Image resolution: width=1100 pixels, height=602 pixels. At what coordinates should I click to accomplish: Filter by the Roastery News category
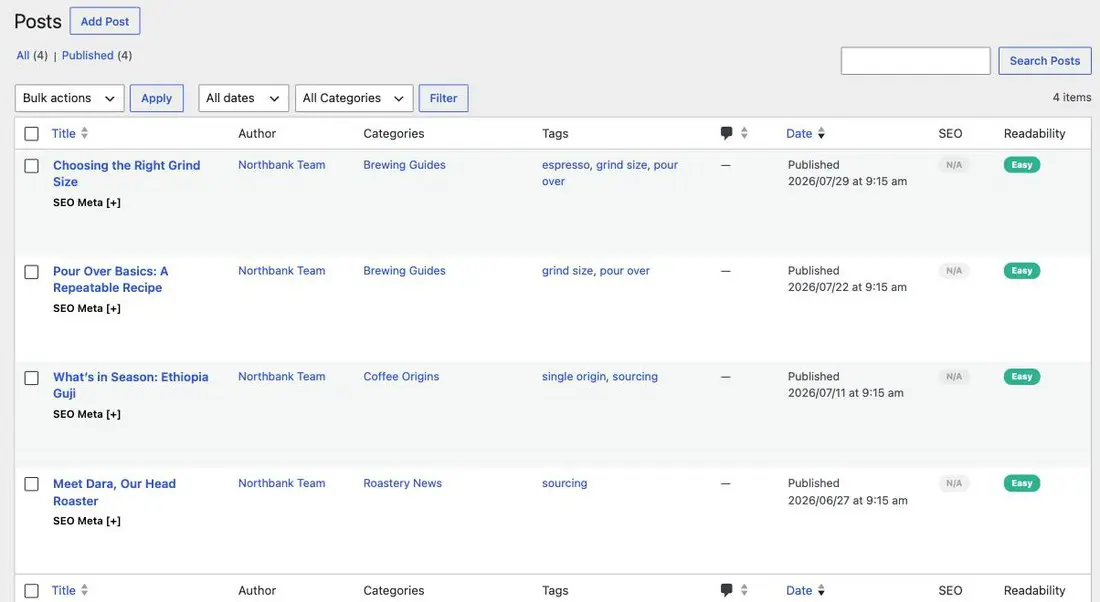pos(403,483)
